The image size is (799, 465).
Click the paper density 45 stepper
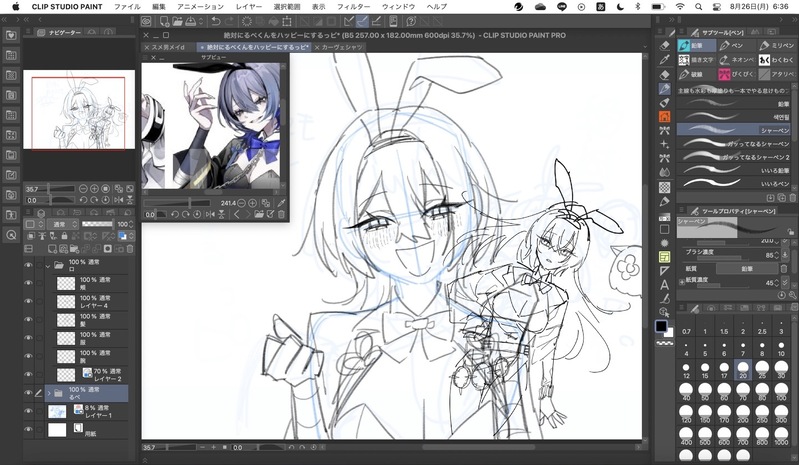(776, 283)
